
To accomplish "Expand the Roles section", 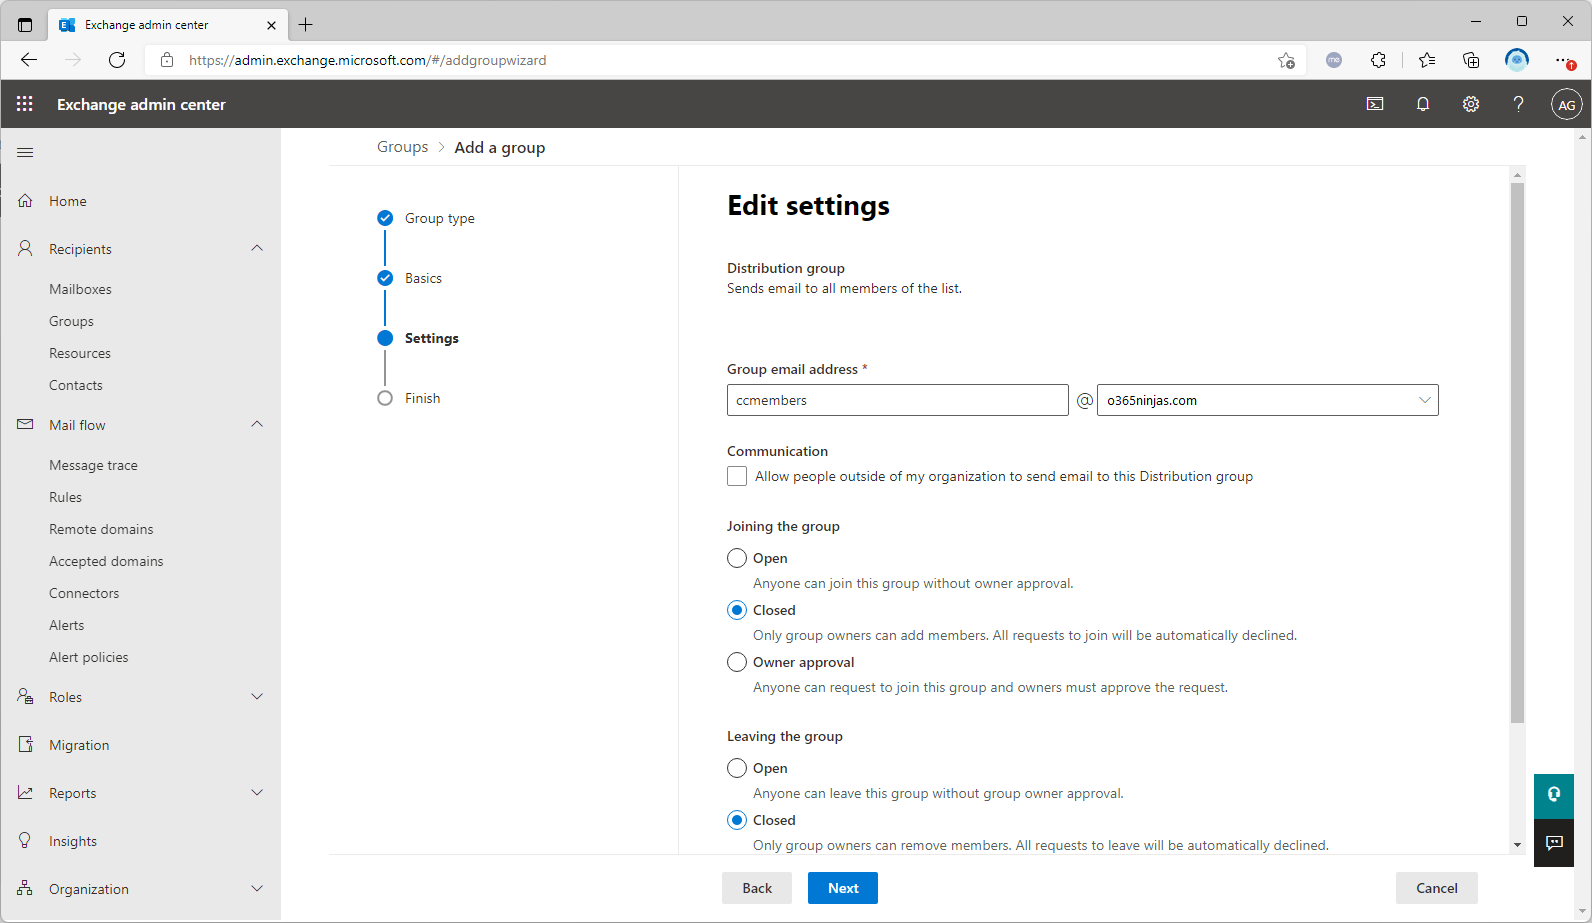I will 257,697.
